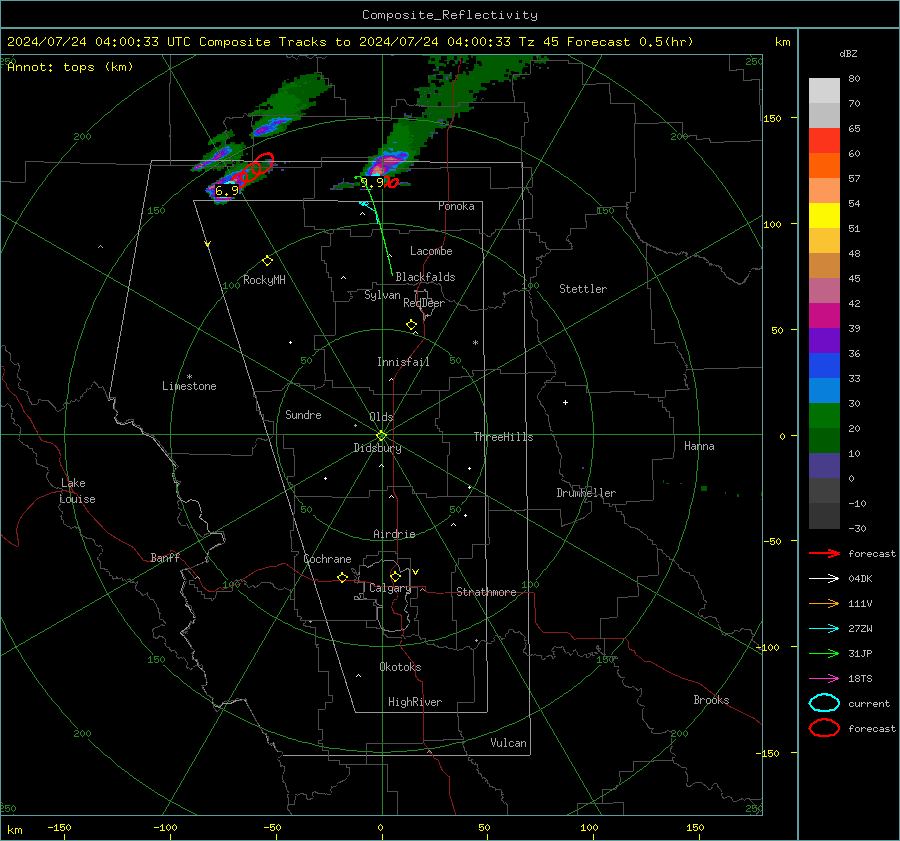Select the orange 111V arrow legend icon
Screen dimensions: 900x841
[824, 603]
